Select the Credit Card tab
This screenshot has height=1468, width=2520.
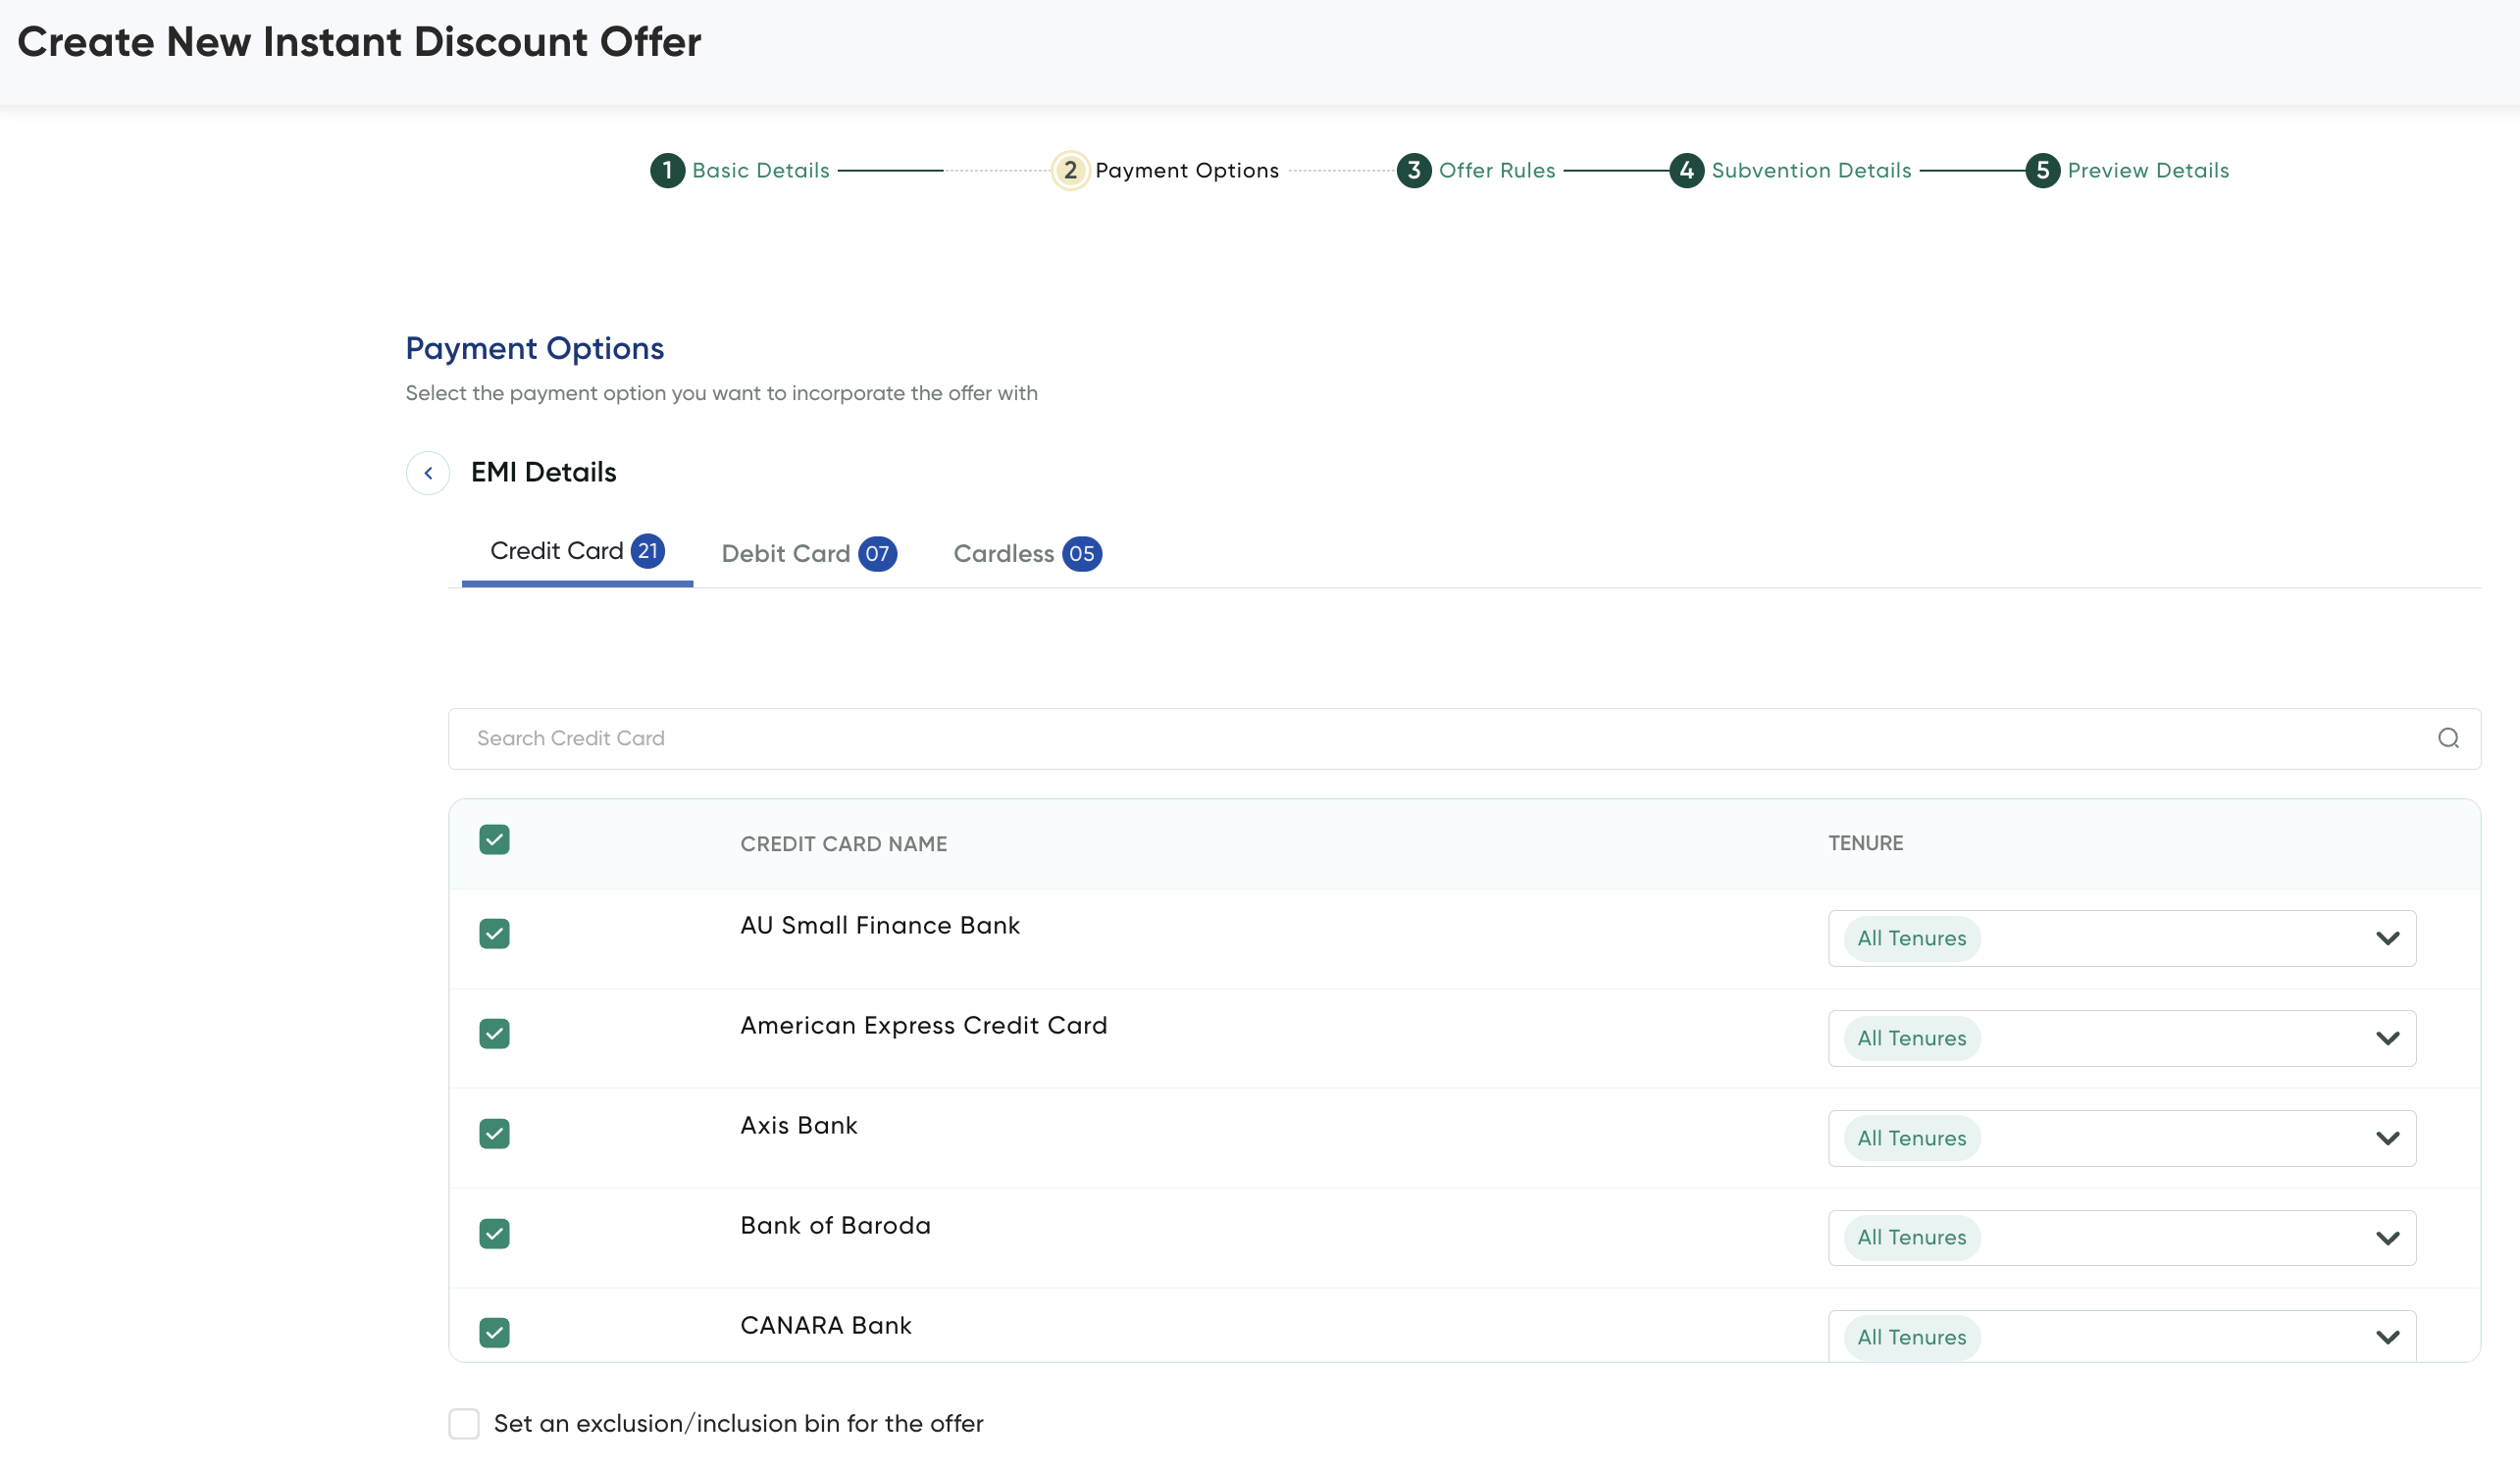(x=557, y=551)
